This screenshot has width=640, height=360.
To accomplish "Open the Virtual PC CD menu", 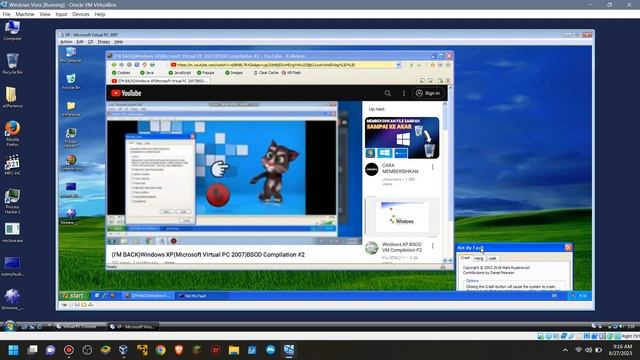I will (x=91, y=42).
